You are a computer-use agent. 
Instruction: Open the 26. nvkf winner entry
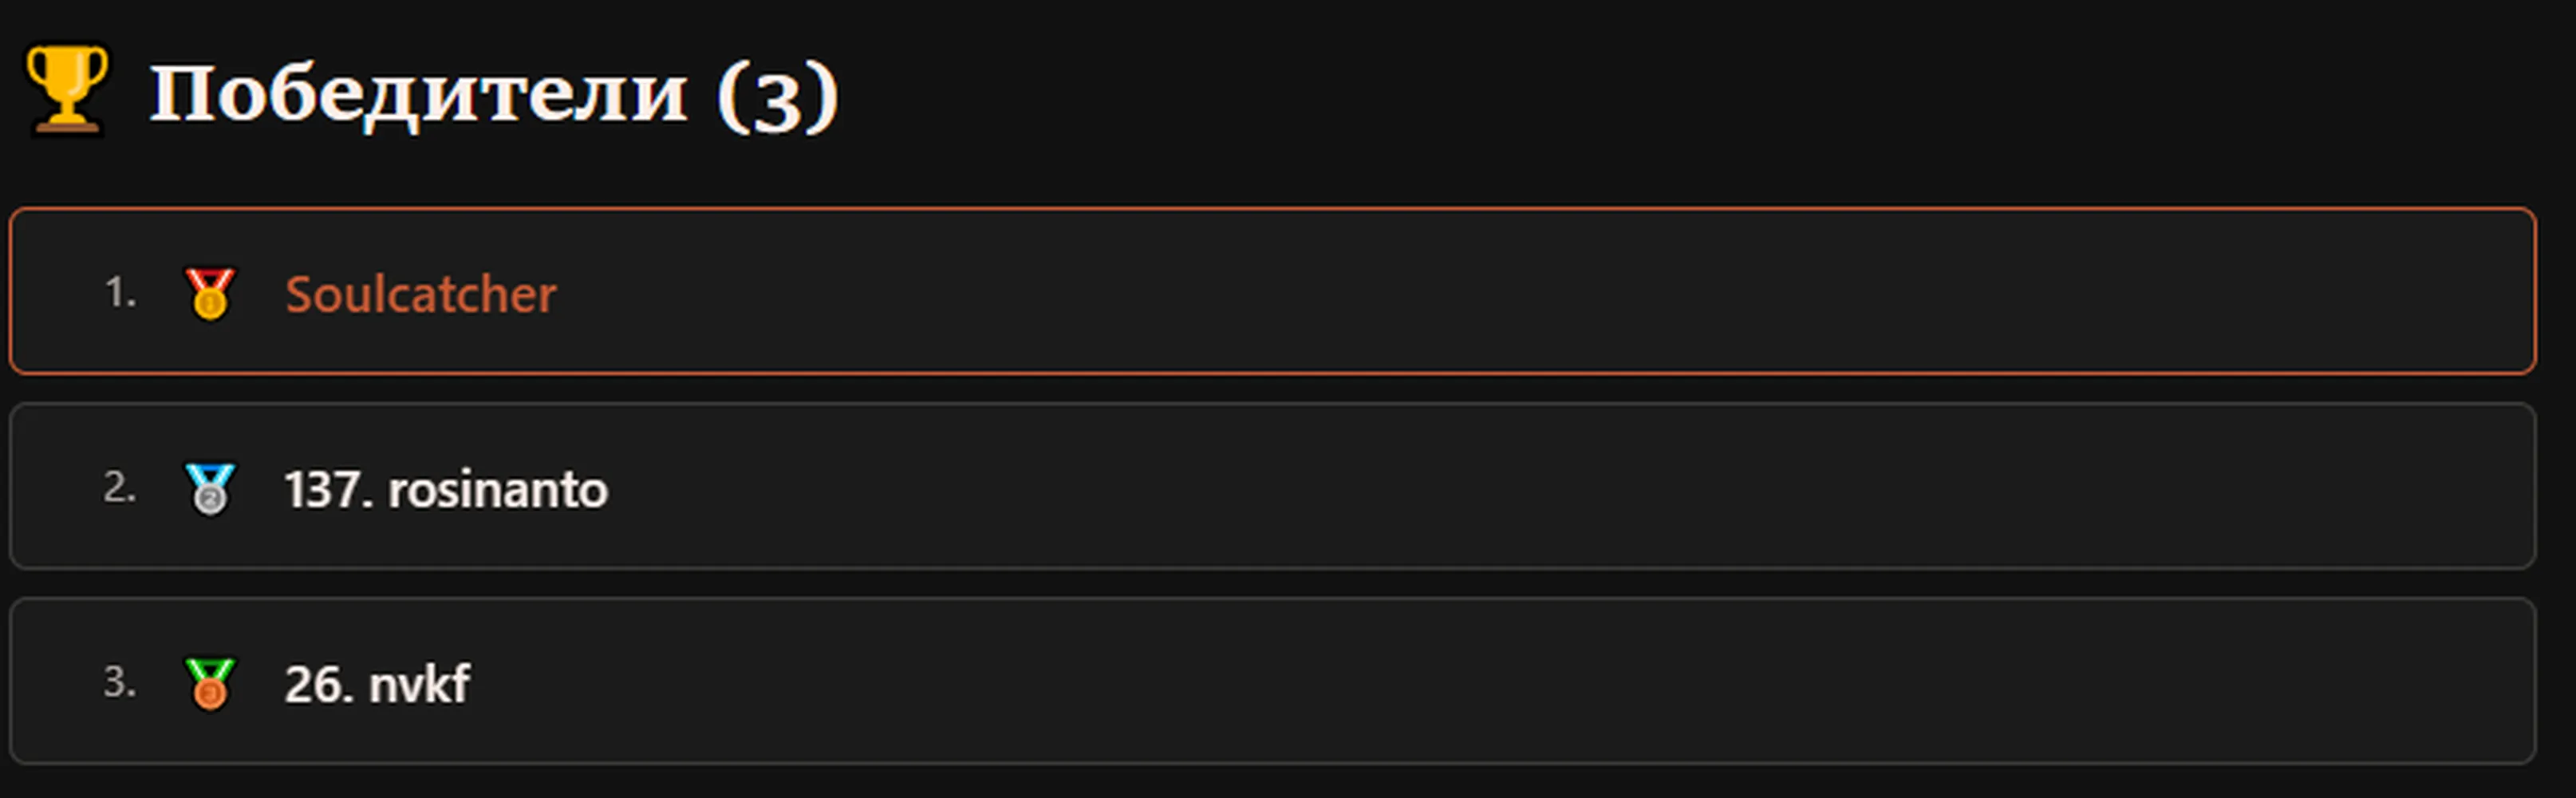(x=377, y=684)
